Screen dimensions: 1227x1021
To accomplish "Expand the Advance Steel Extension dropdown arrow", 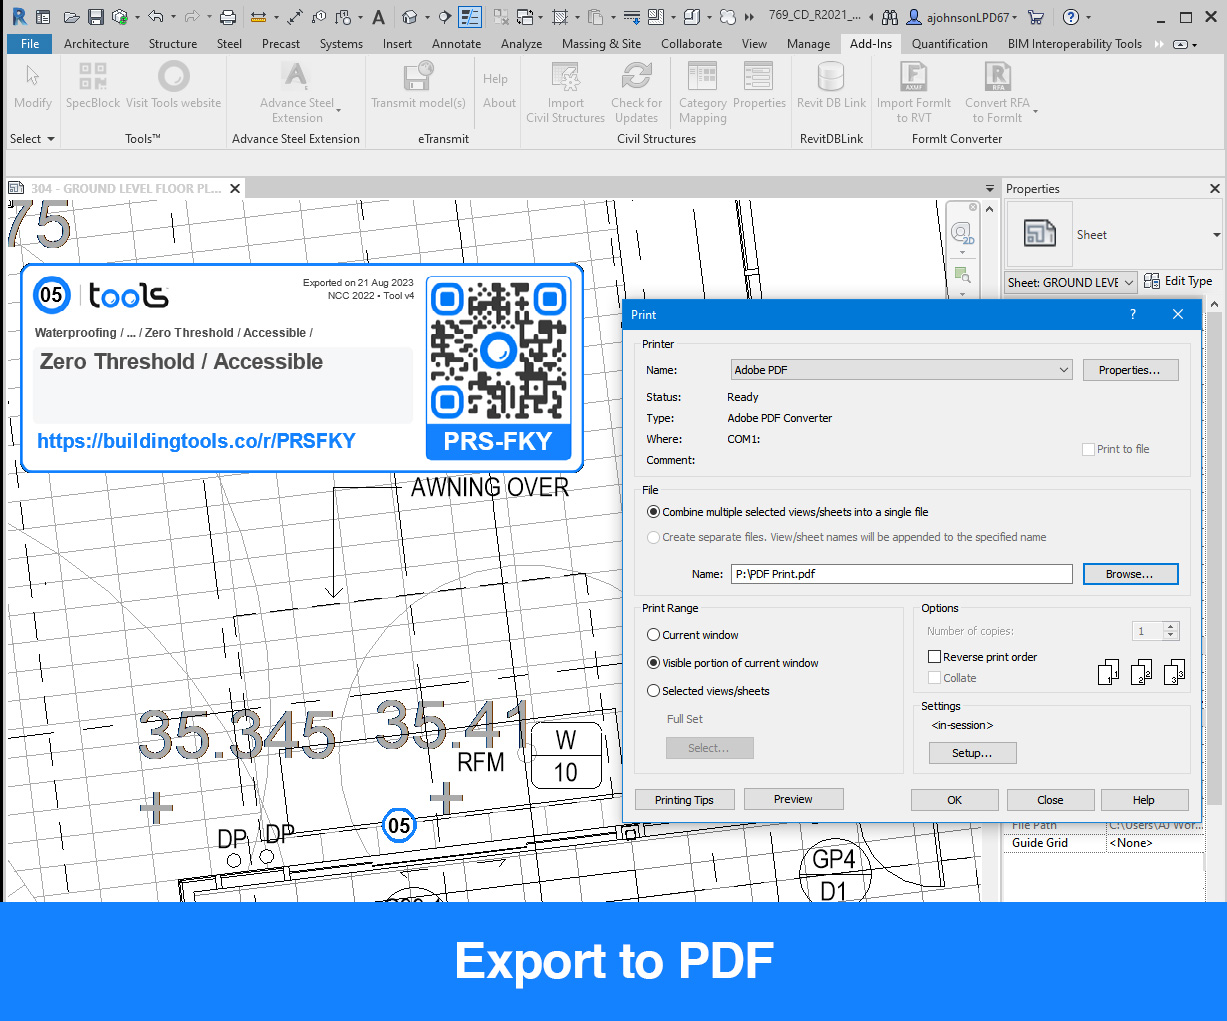I will point(339,111).
